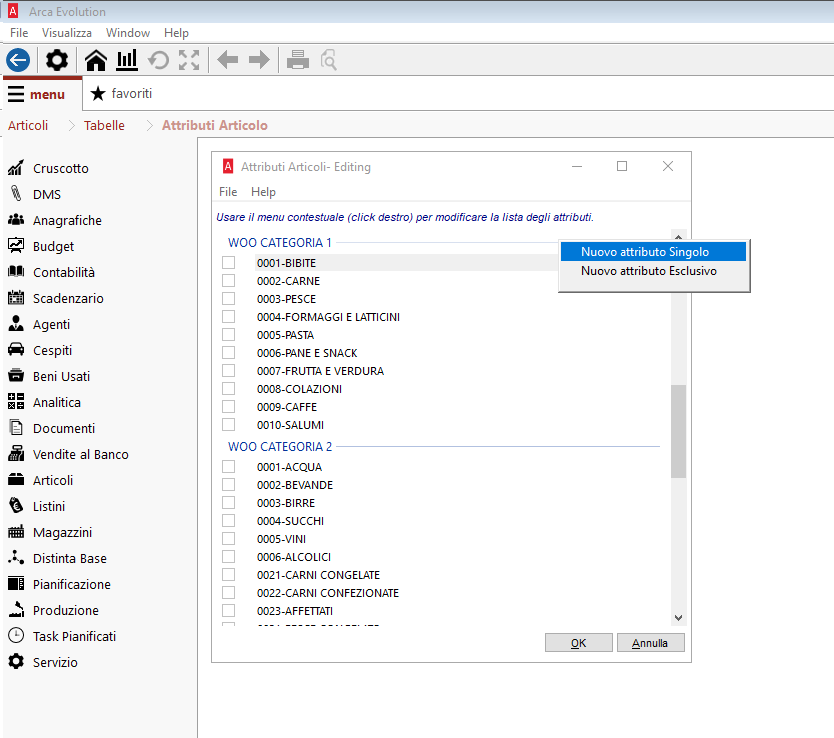The width and height of the screenshot is (834, 738).
Task: Open Cruscotto from the sidebar
Action: [60, 168]
